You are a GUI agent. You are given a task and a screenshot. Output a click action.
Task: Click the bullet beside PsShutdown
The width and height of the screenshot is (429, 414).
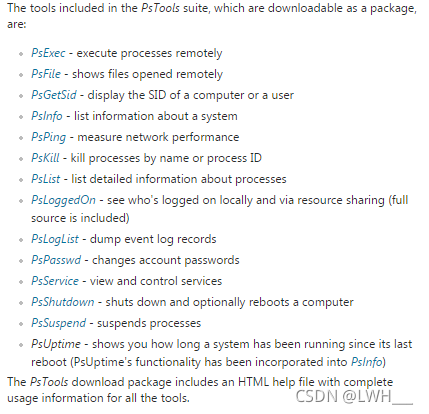coord(21,303)
